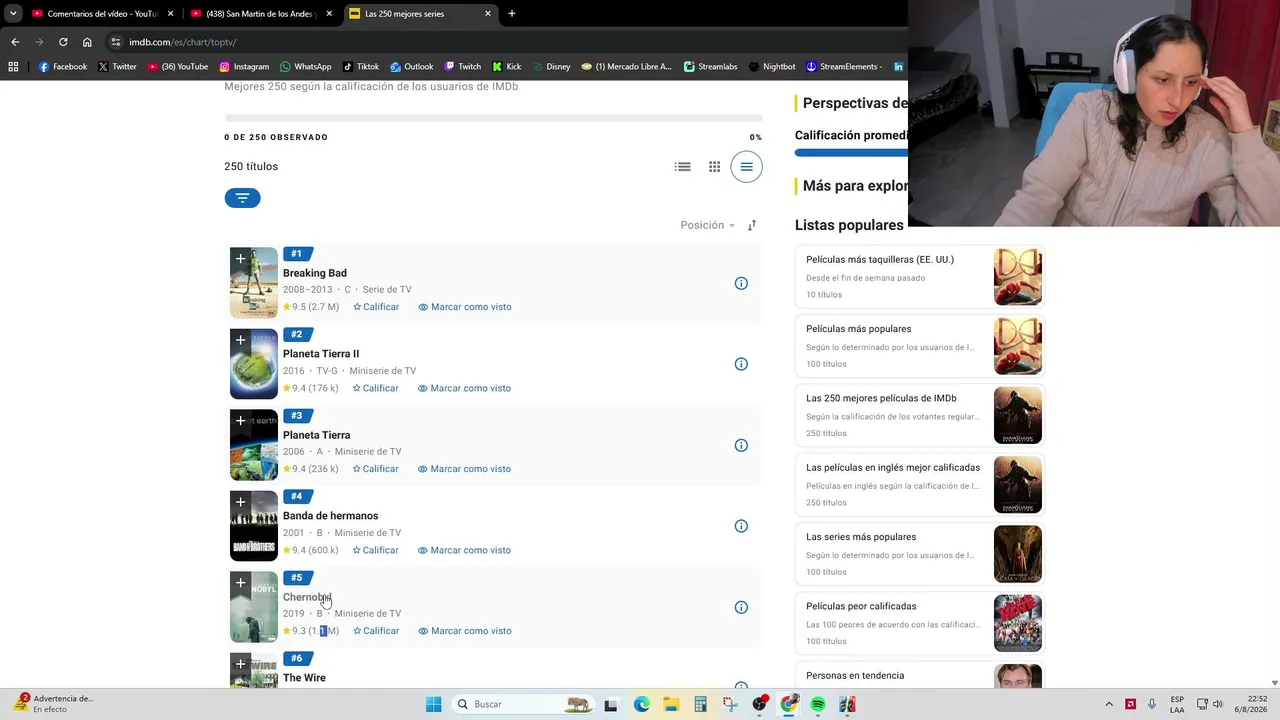Open the filter options button
The width and height of the screenshot is (1280, 720).
(242, 198)
